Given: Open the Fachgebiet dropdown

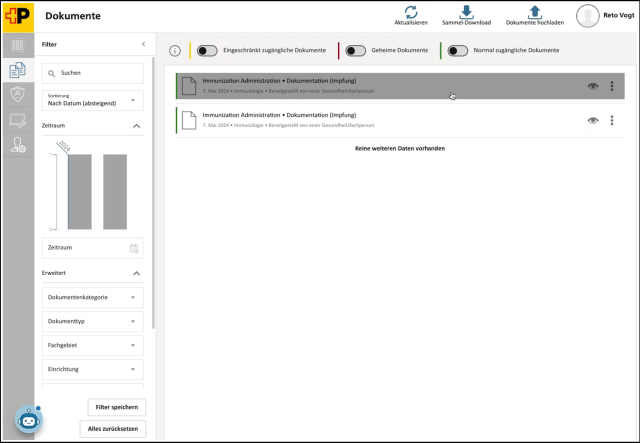Looking at the screenshot, I should click(93, 345).
